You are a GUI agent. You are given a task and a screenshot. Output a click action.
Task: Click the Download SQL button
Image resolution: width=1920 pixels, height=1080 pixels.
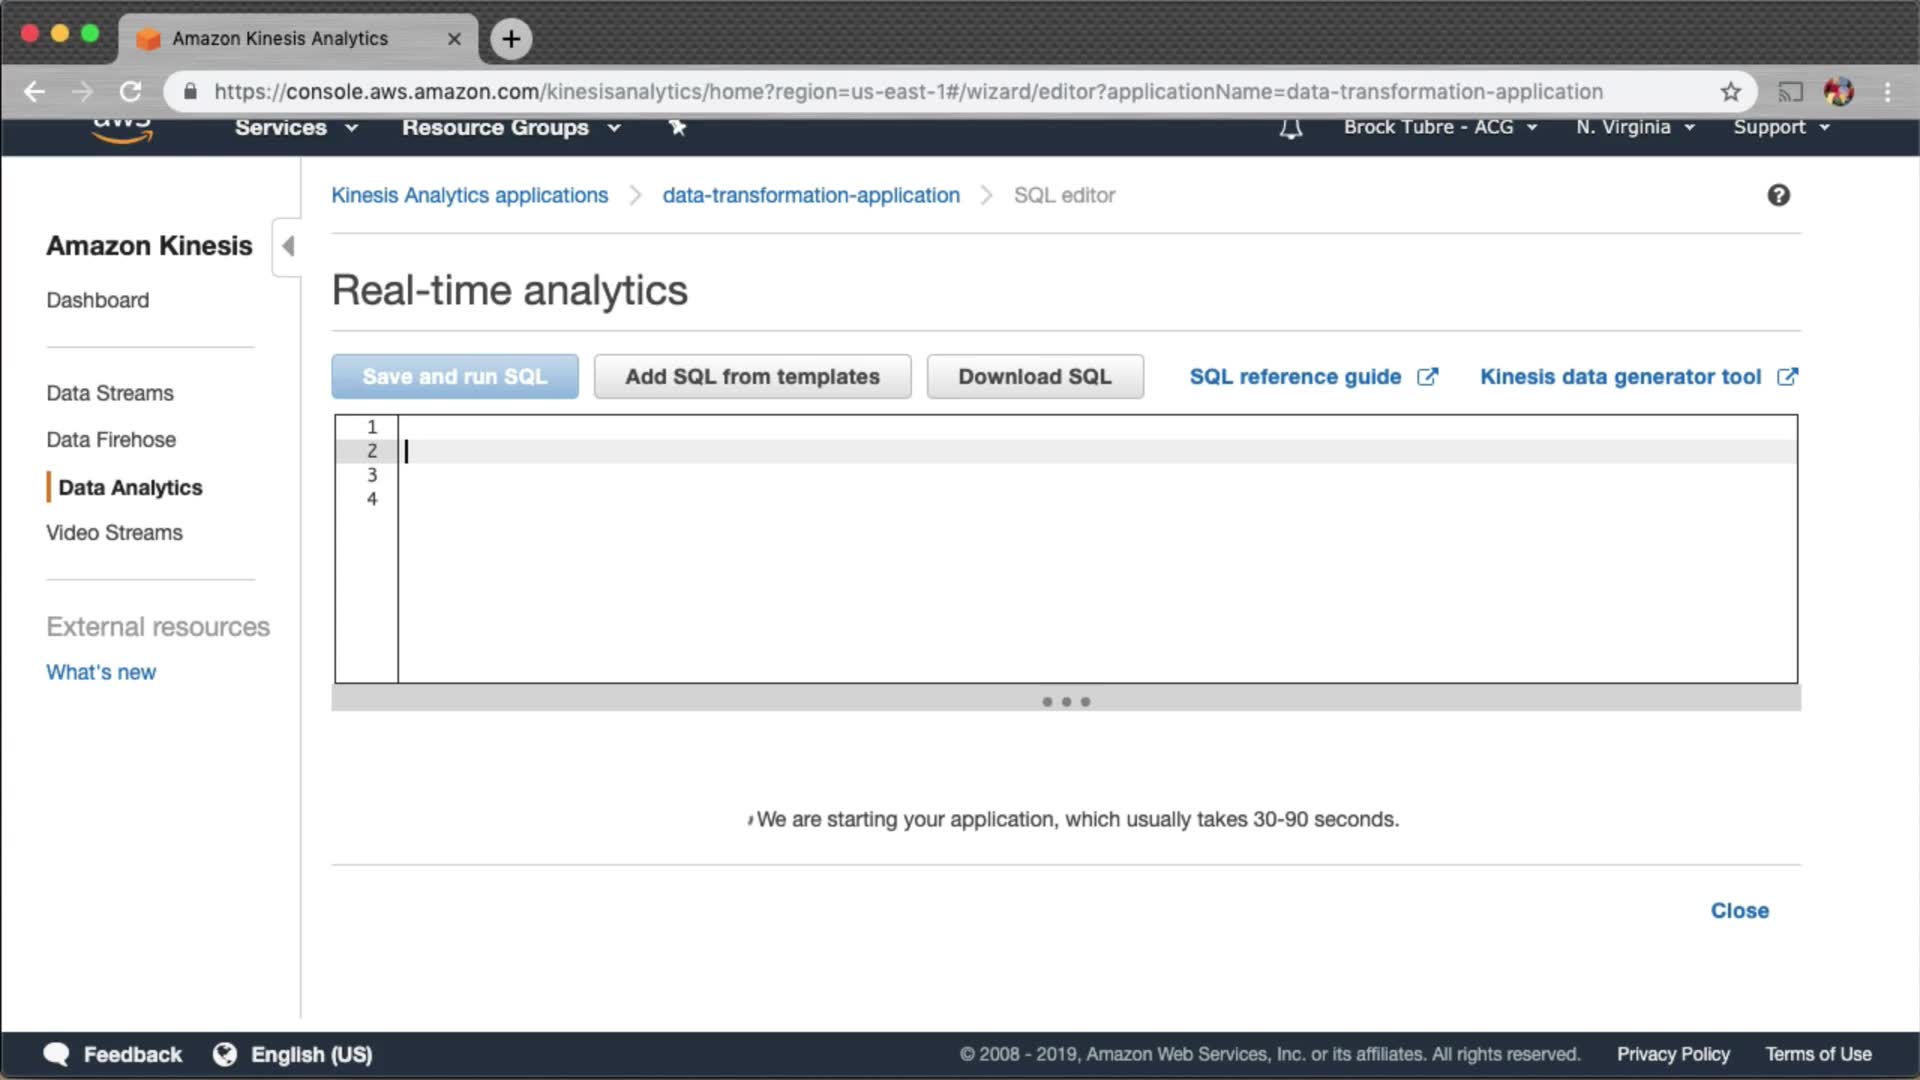coord(1034,377)
